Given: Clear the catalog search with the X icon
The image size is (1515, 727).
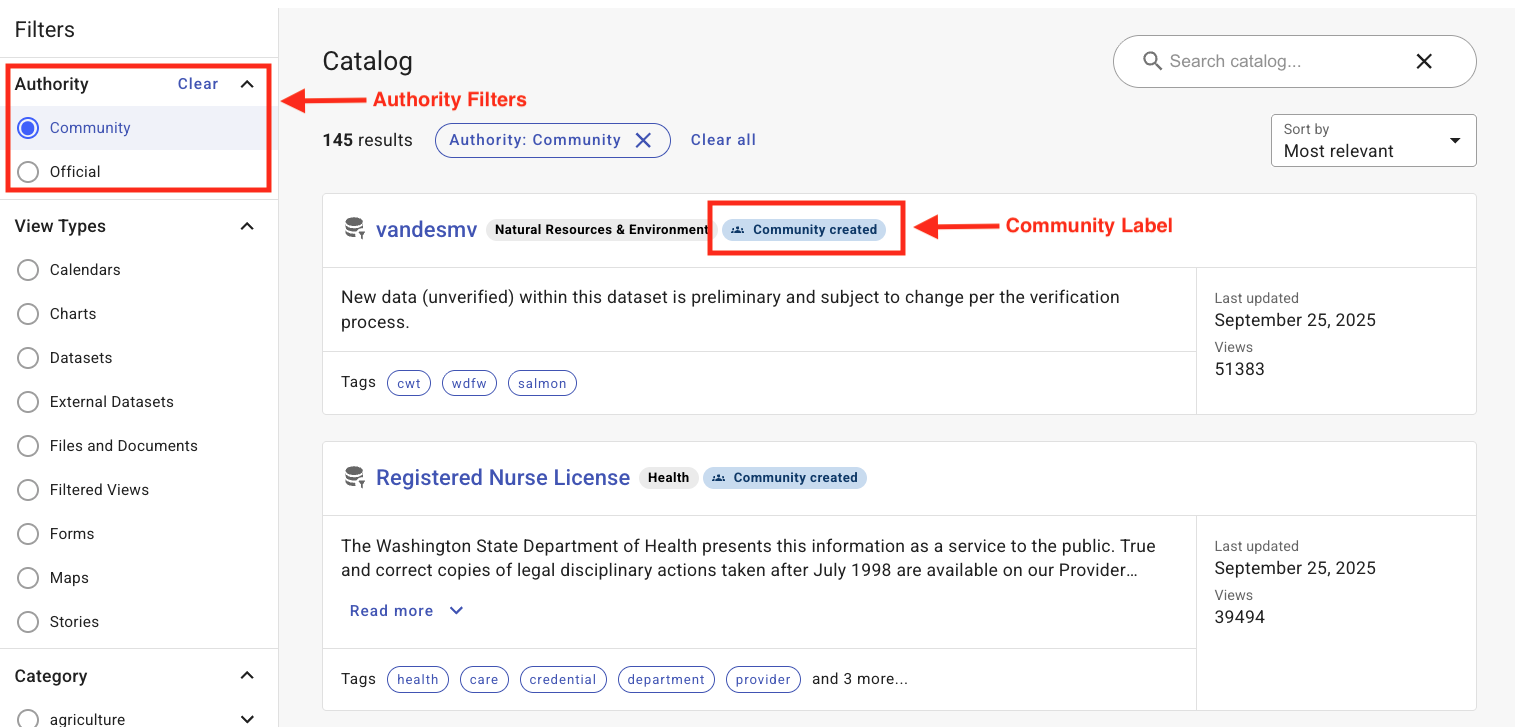Looking at the screenshot, I should (1424, 62).
